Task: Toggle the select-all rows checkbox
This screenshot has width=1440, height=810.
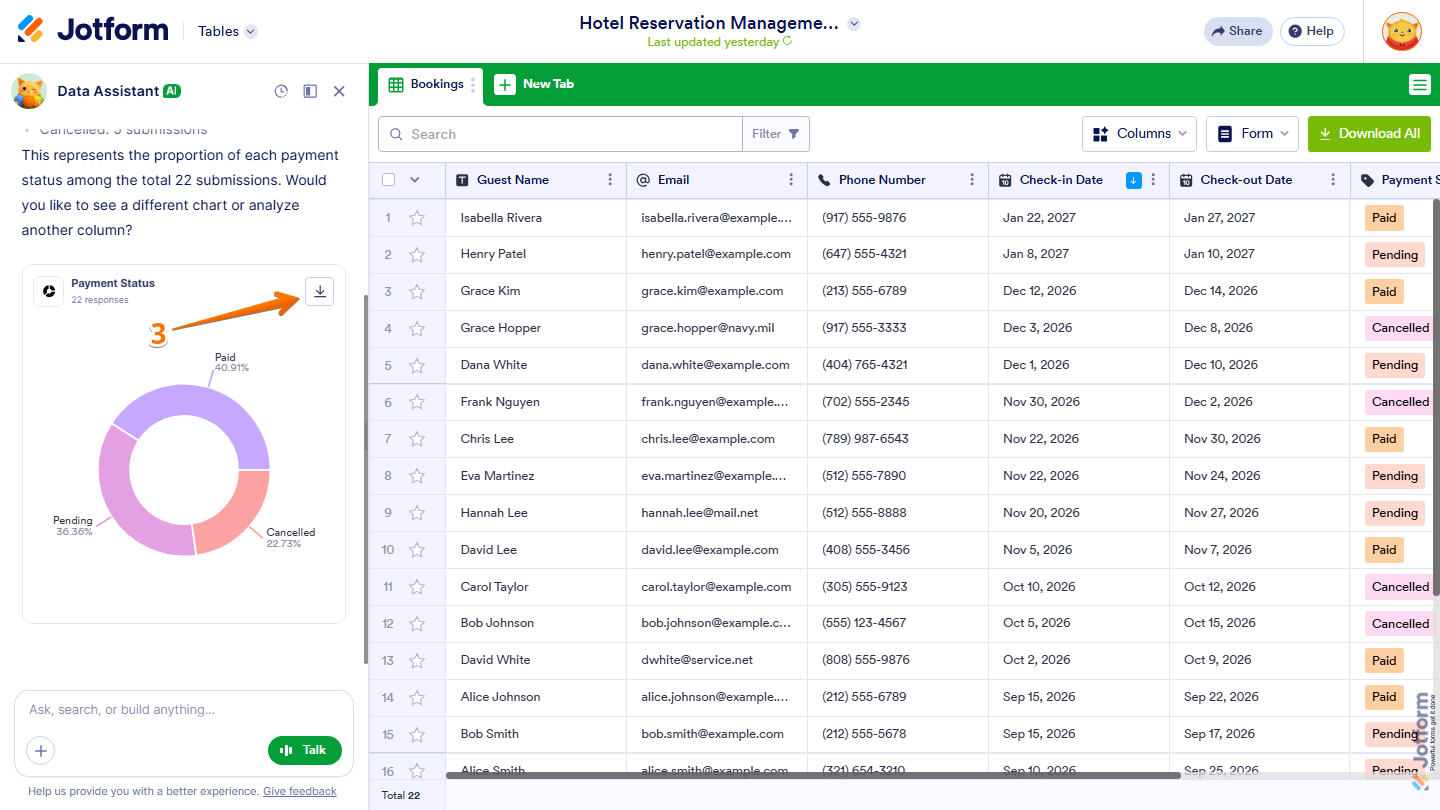Action: coord(389,180)
